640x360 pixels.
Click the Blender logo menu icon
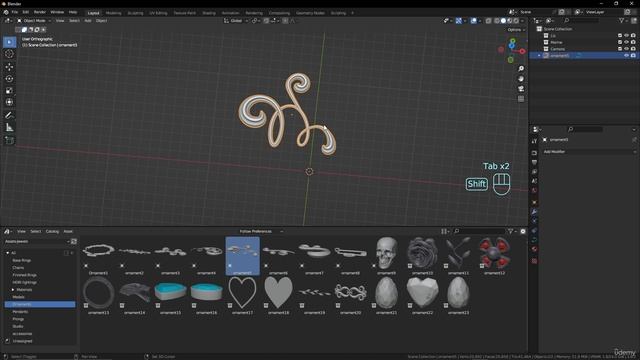(6, 12)
